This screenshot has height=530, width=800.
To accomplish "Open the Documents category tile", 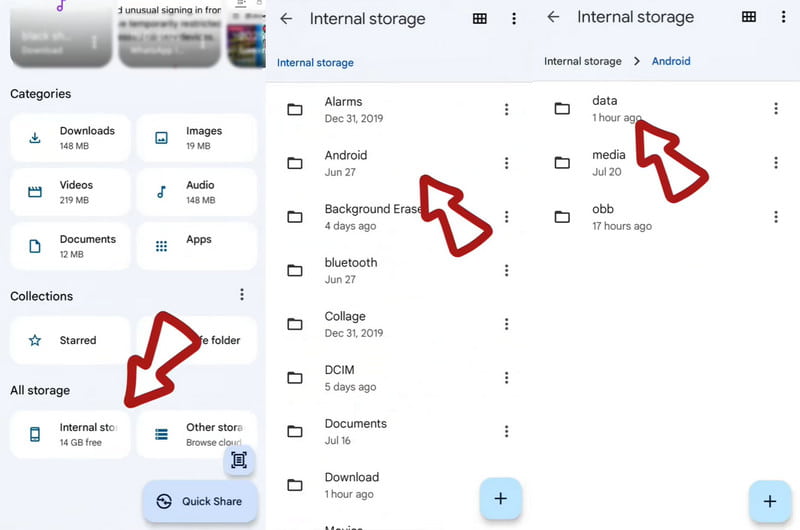I will tap(70, 246).
